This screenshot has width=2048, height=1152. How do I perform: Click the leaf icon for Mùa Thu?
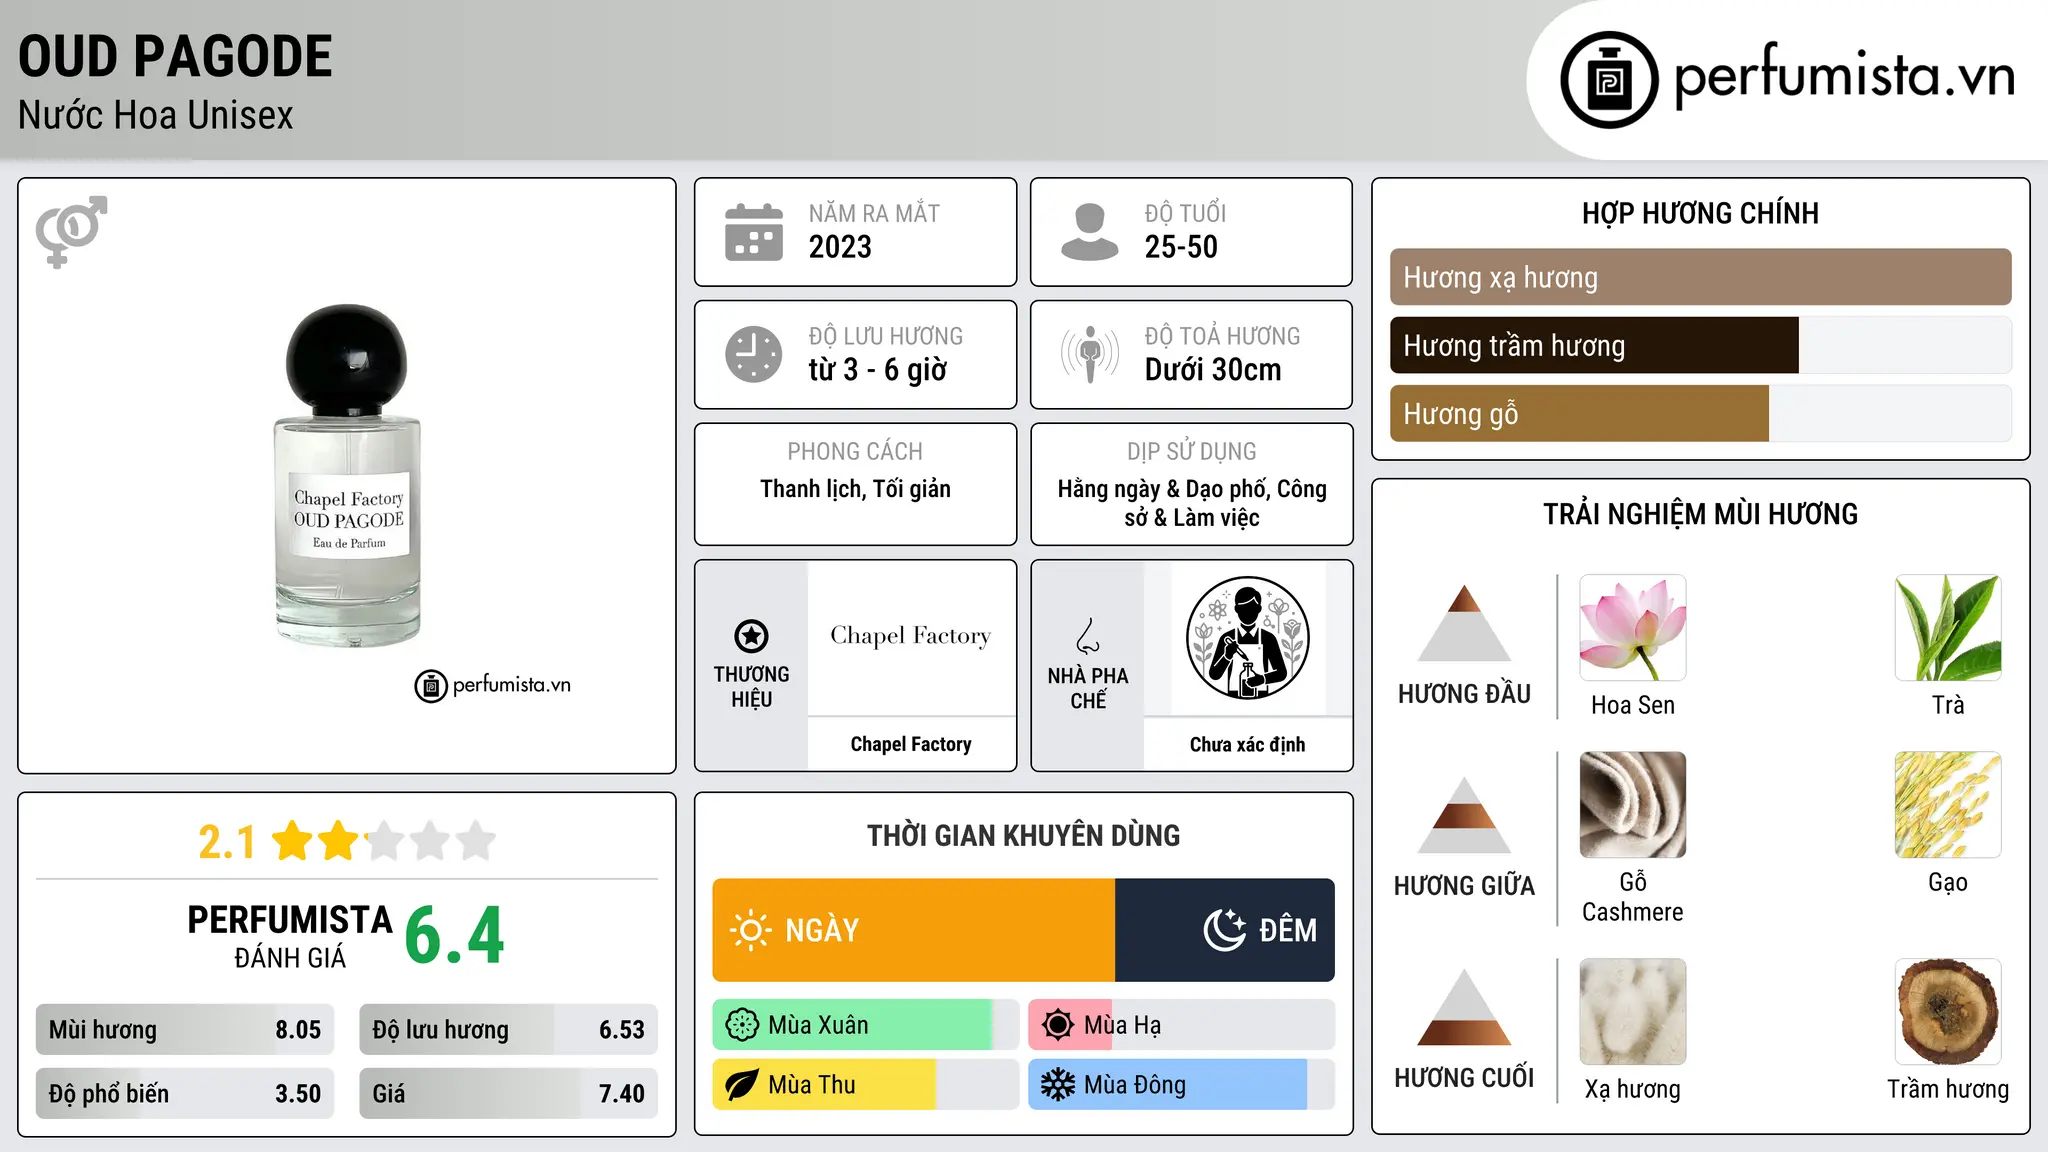coord(742,1085)
